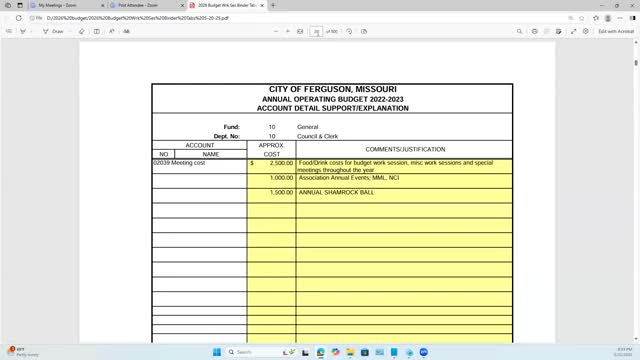Click the 1,500.00 cost cell
Viewport: 640px width, 360px height.
click(271, 196)
